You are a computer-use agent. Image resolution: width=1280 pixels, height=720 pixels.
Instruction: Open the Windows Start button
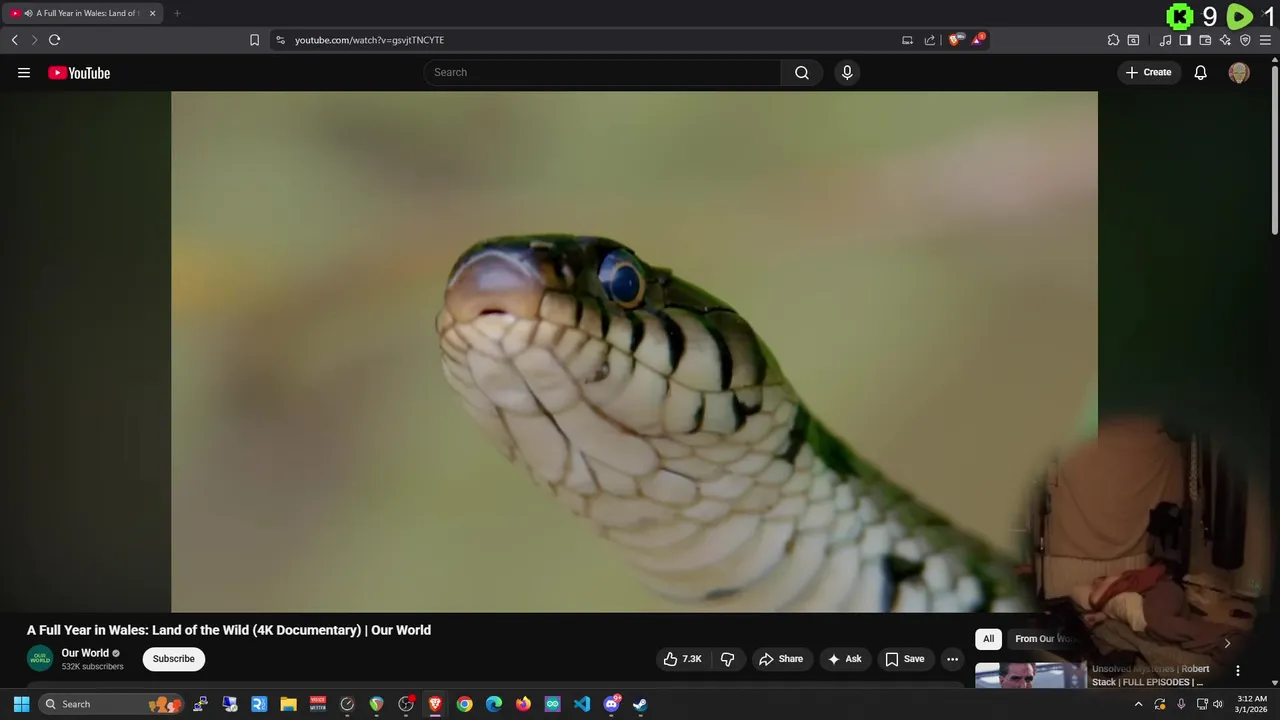coord(21,704)
